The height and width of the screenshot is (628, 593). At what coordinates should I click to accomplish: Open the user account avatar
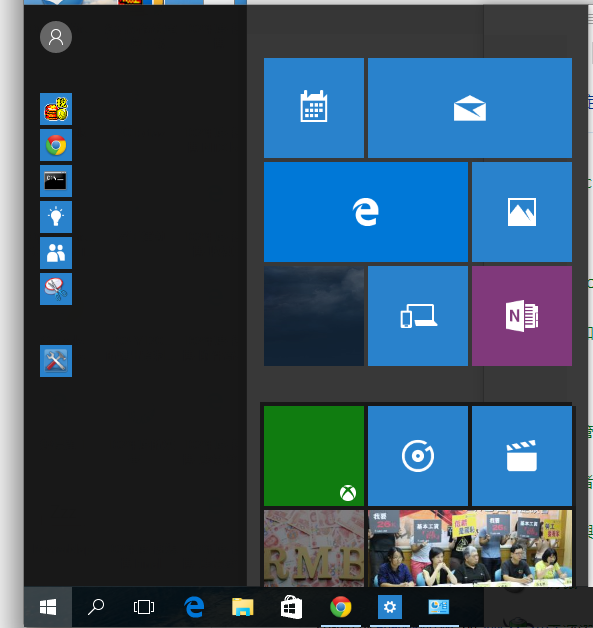tap(56, 37)
